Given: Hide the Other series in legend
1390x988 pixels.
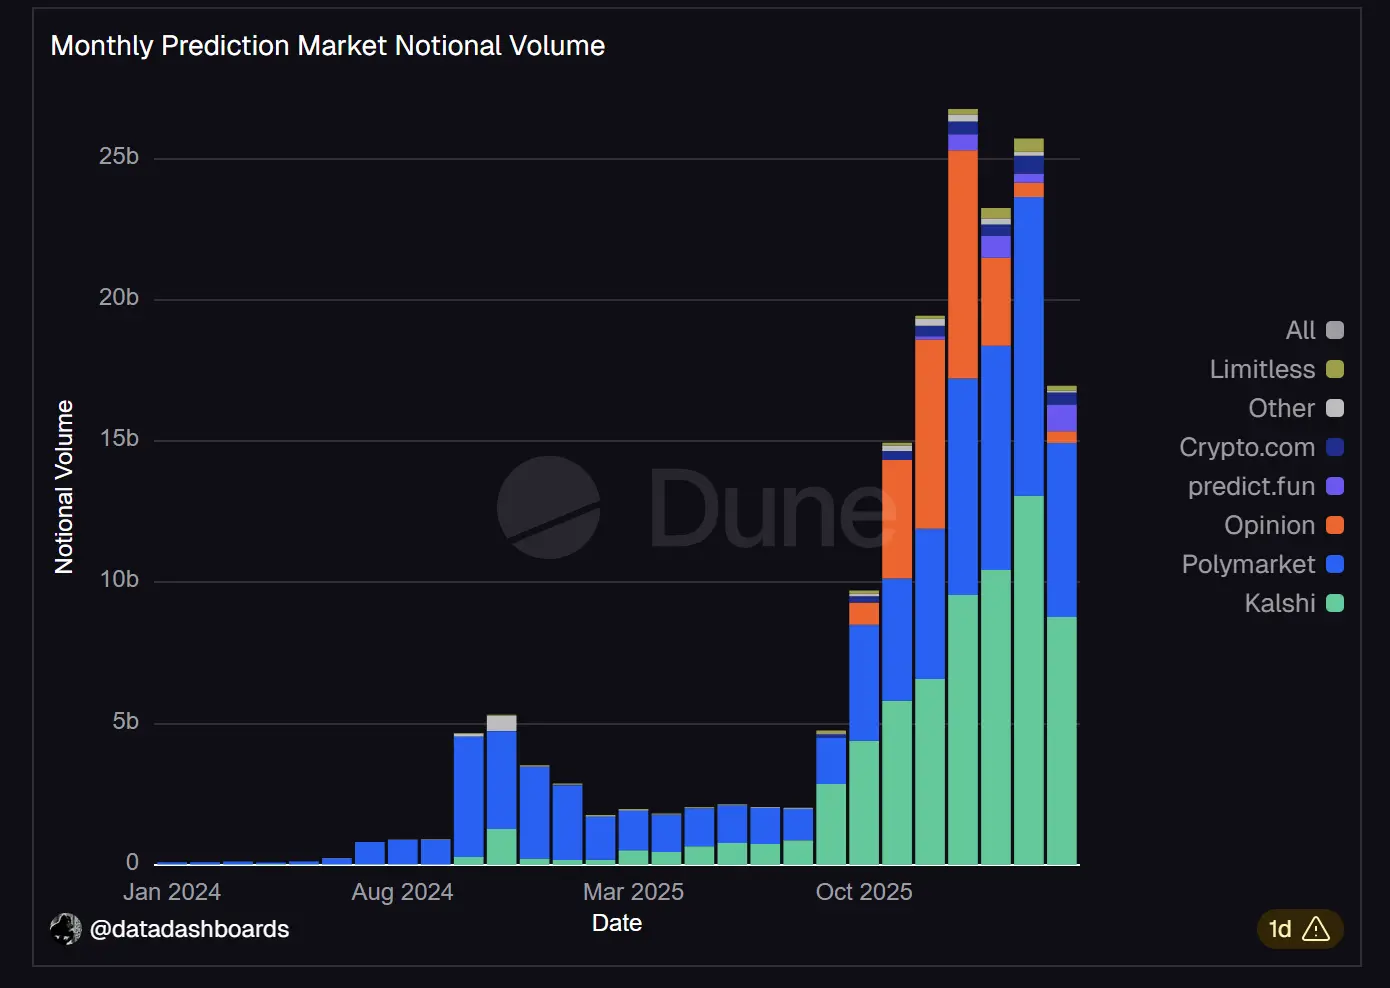Looking at the screenshot, I should click(x=1281, y=408).
